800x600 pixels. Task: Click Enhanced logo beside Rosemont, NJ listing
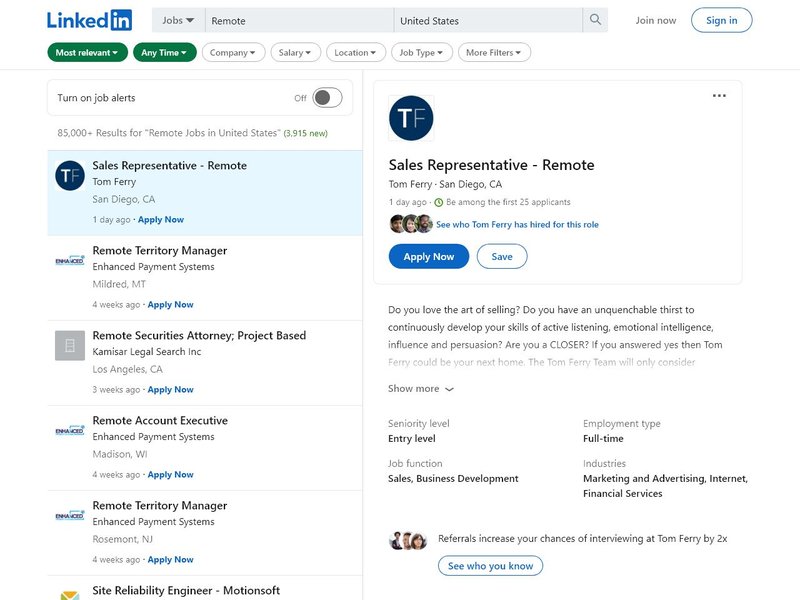(x=70, y=515)
